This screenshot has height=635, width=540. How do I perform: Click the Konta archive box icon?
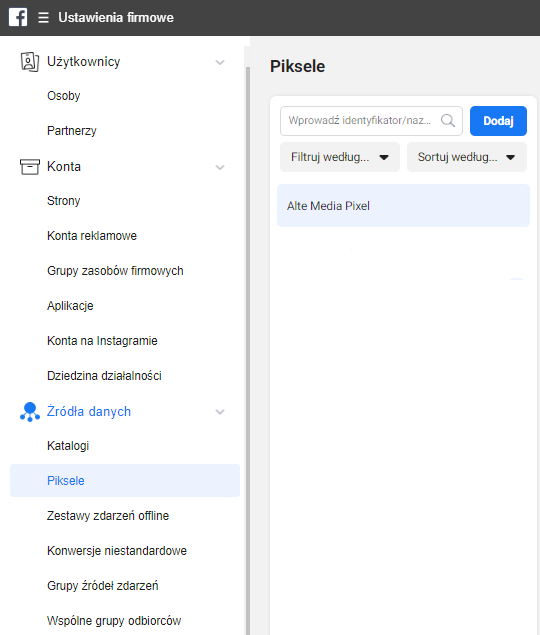[x=30, y=167]
